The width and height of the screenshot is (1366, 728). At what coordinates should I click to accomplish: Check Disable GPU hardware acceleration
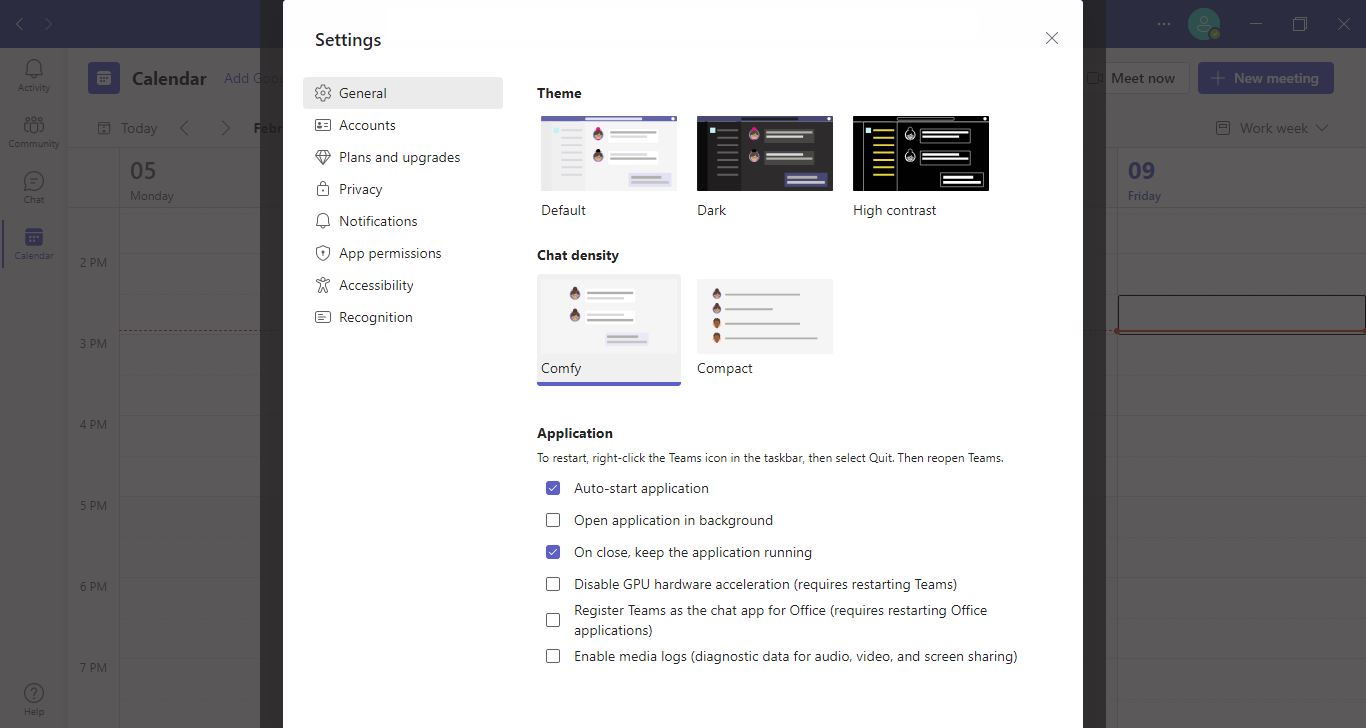(x=553, y=584)
